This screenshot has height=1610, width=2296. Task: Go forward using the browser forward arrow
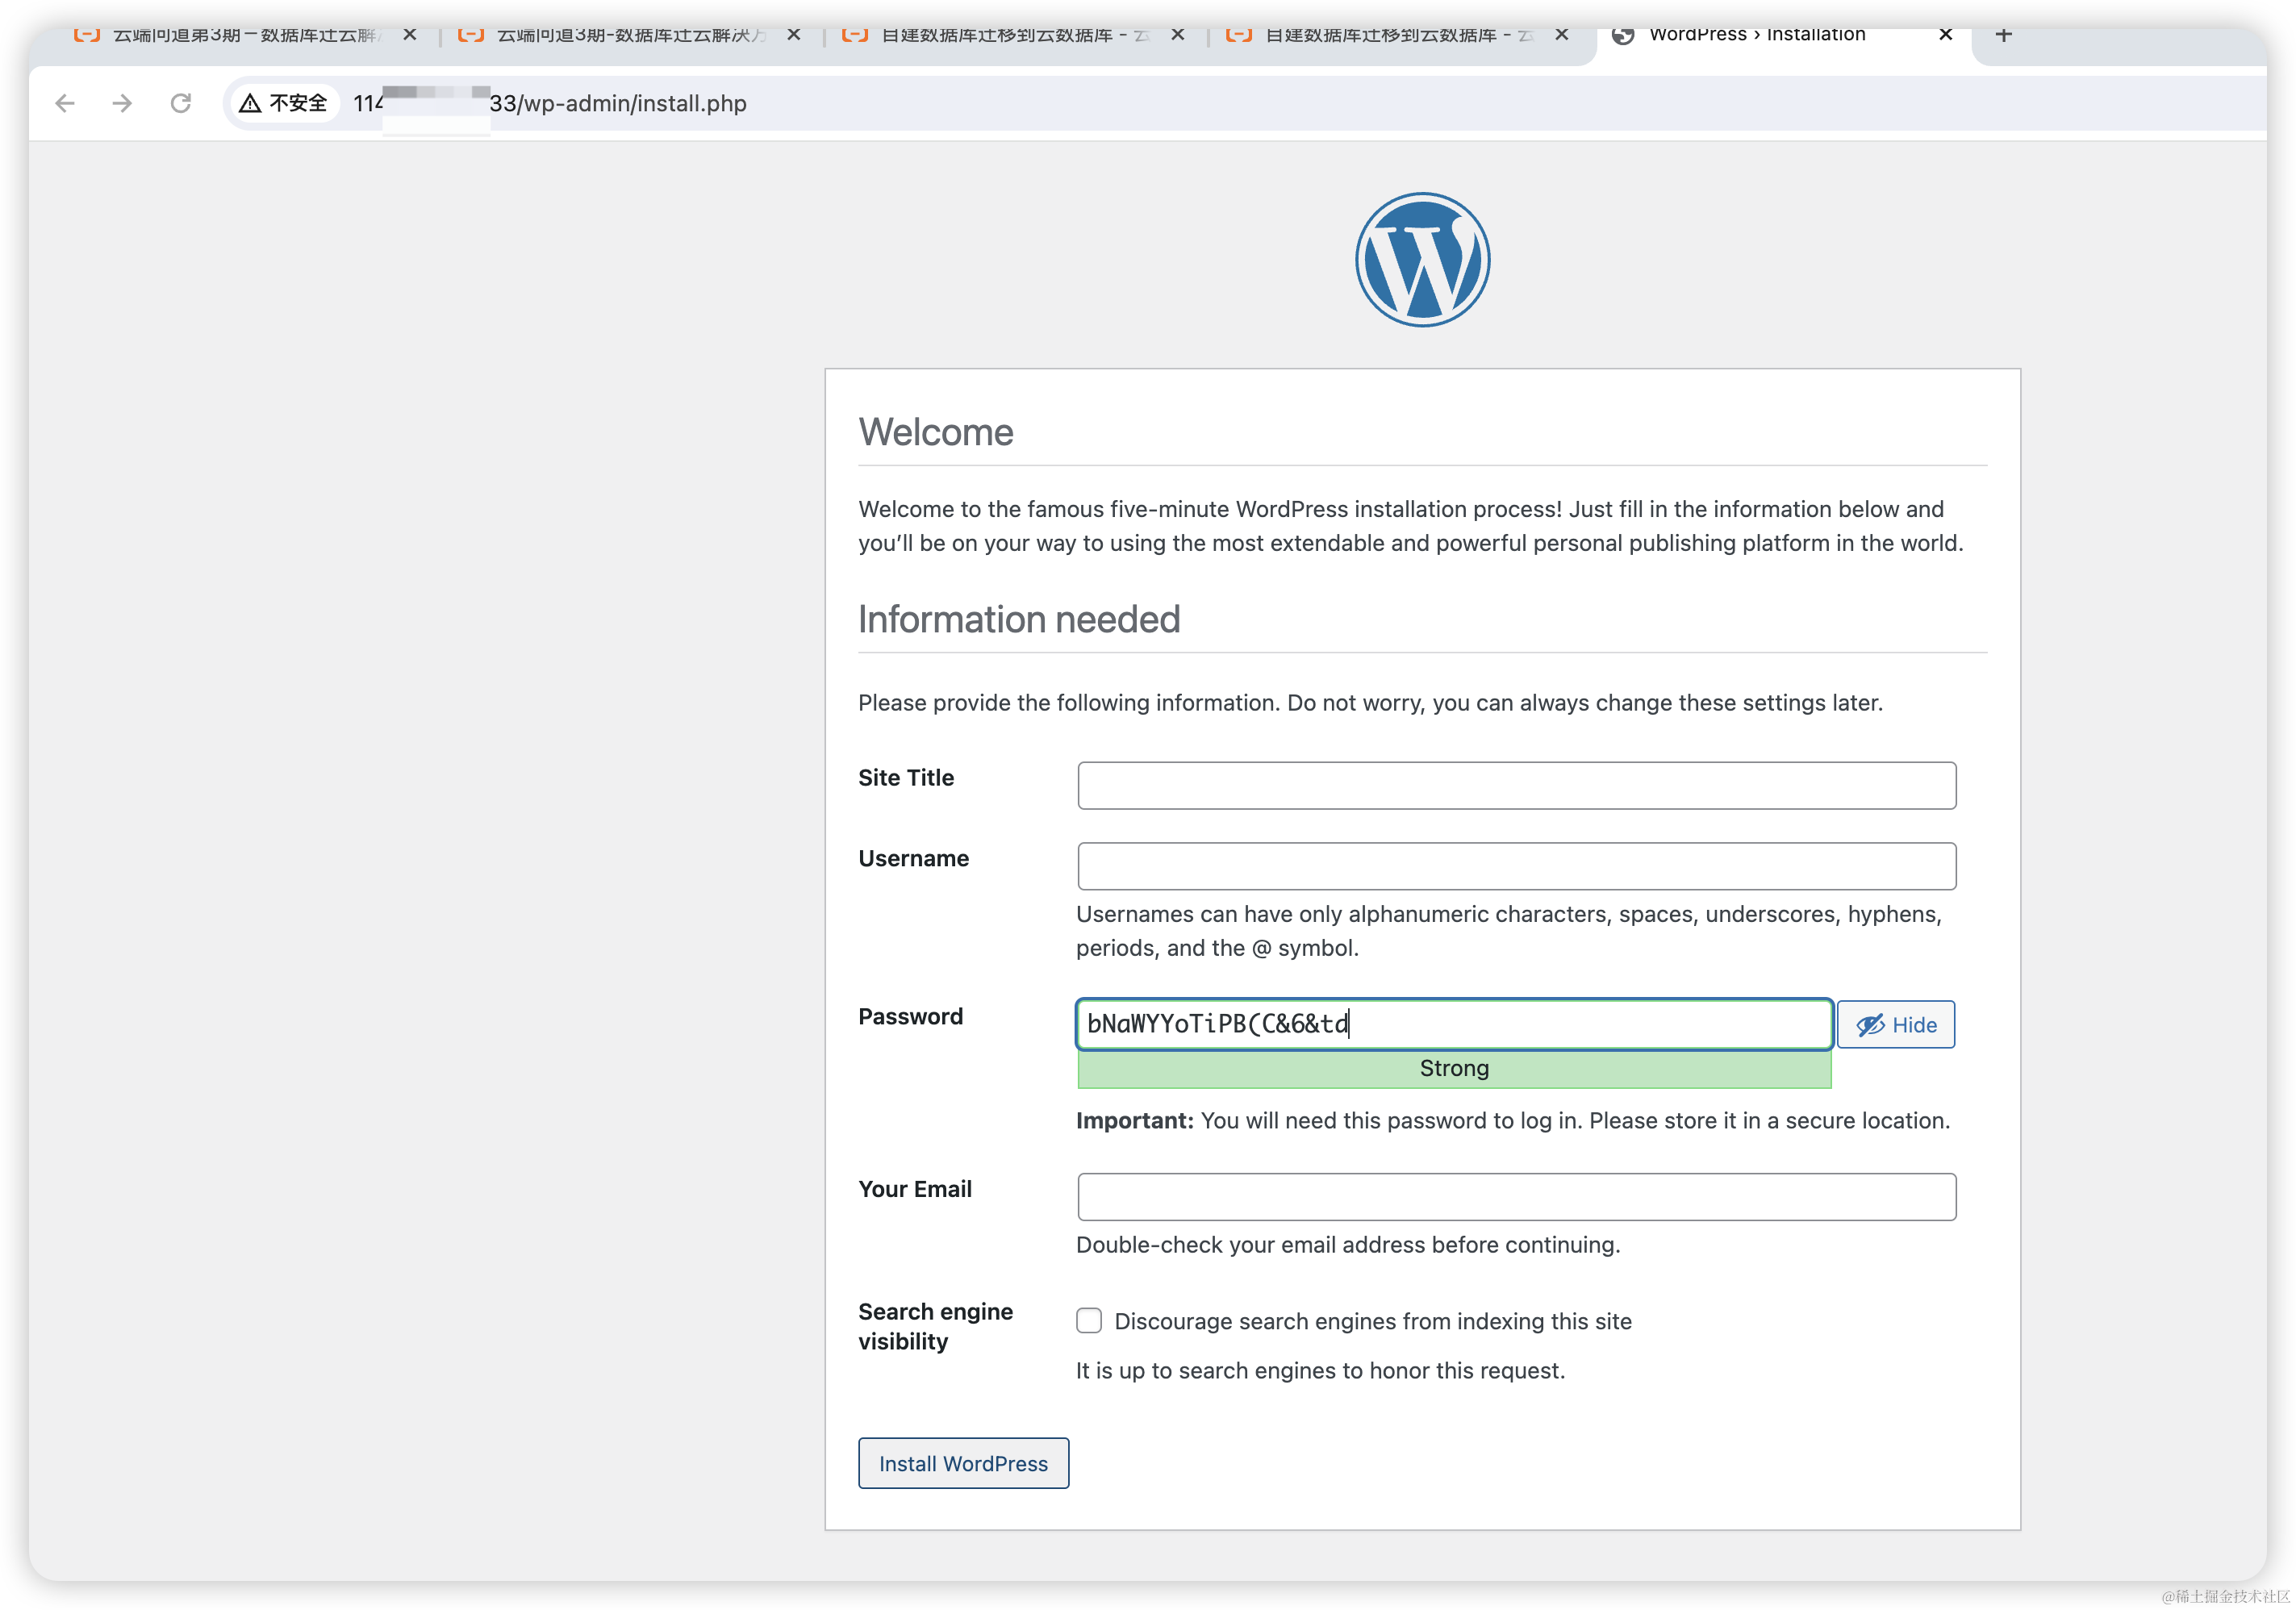pyautogui.click(x=122, y=103)
